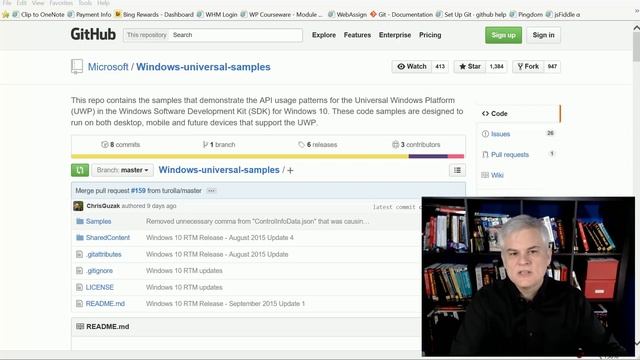Click the SharedContent folder icon

[x=80, y=238]
